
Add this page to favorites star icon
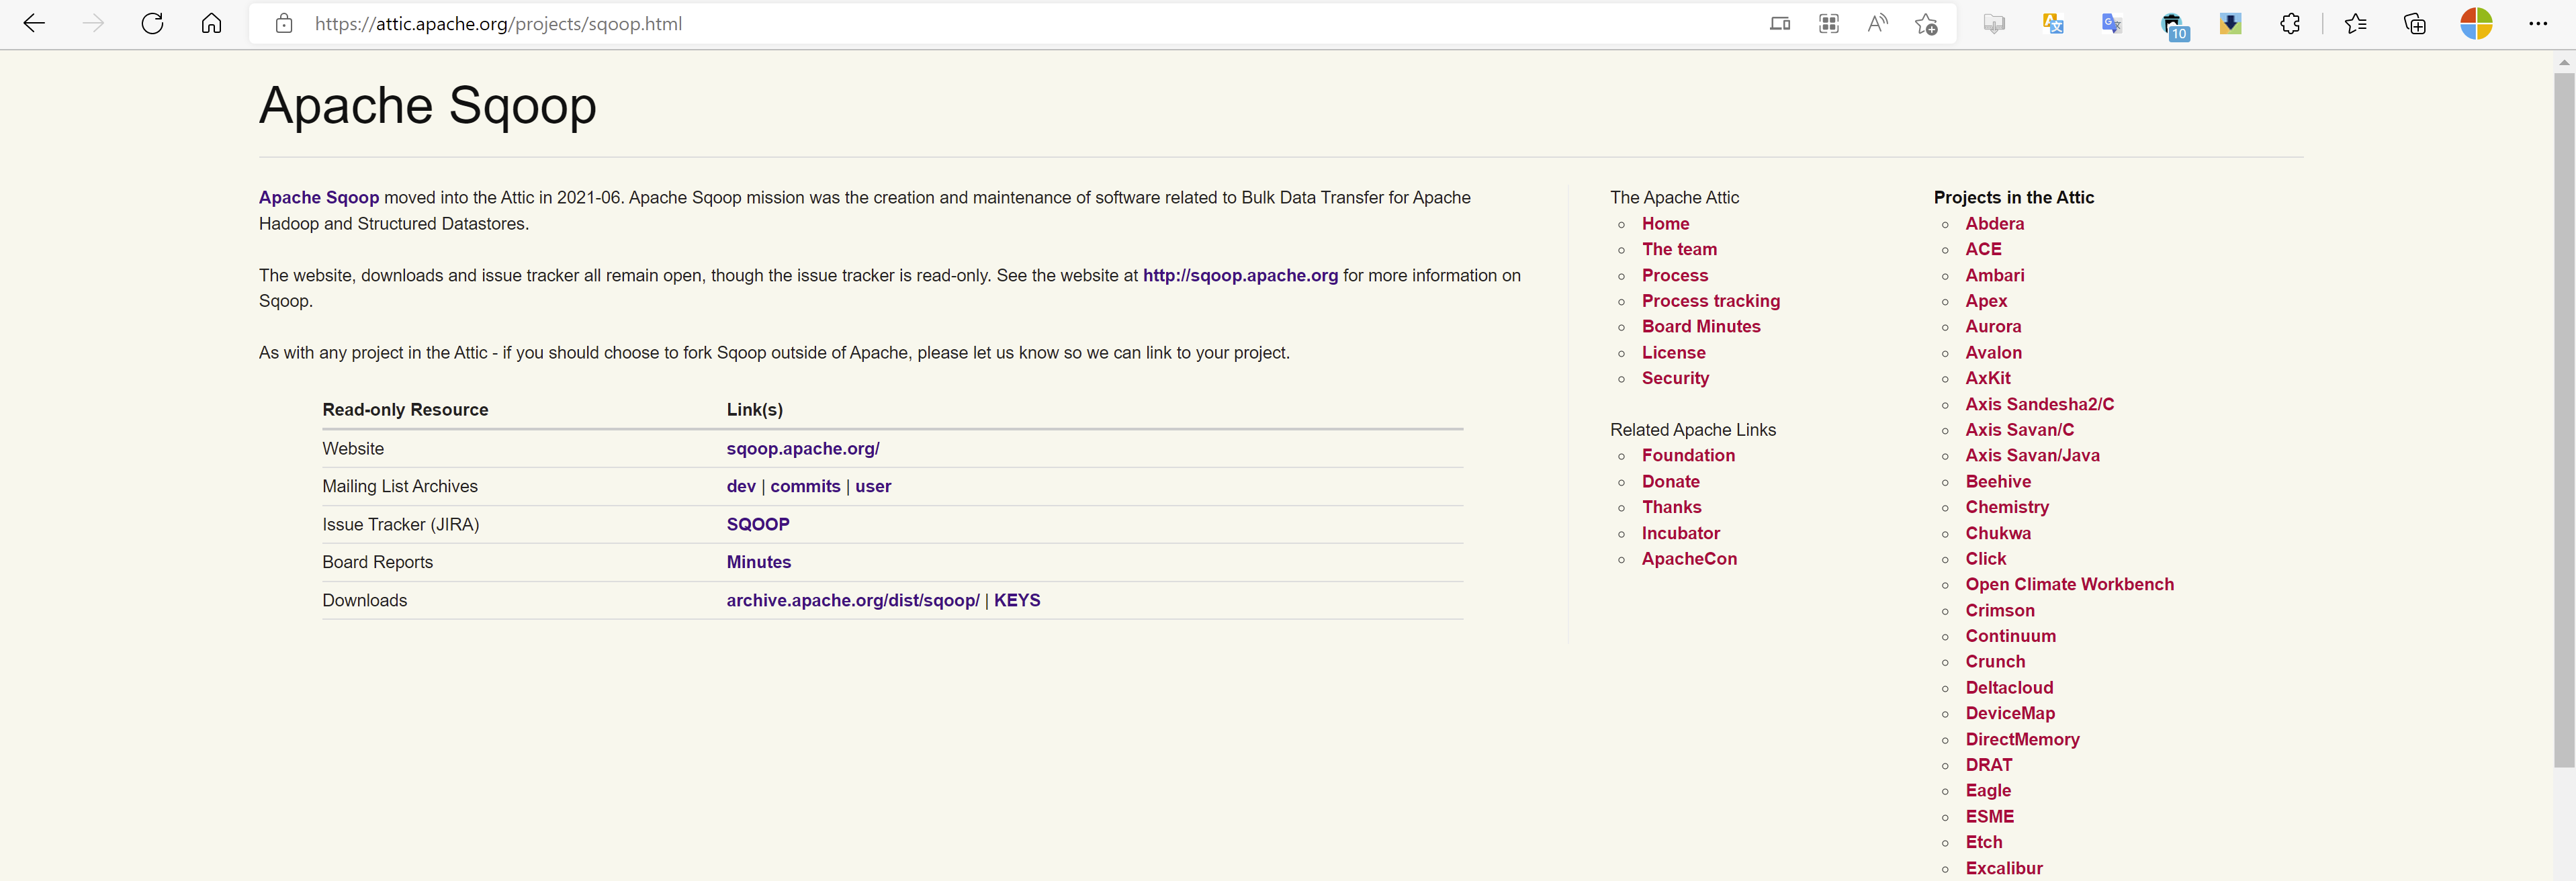(1926, 24)
